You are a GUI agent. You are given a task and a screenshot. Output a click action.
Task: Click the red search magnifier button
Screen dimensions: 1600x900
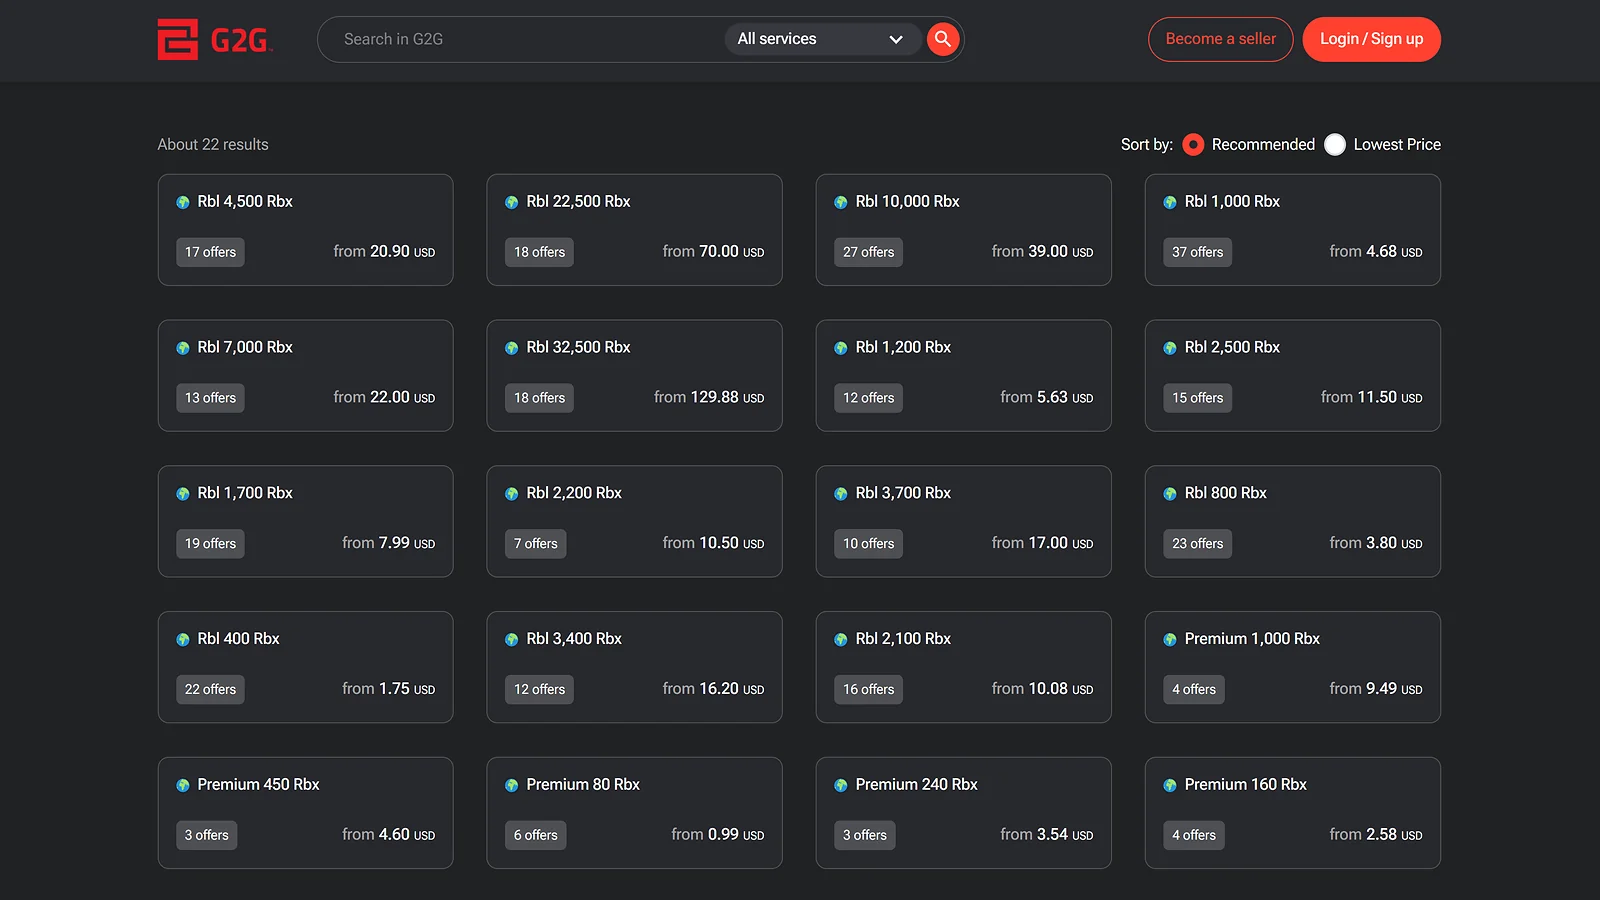942,39
